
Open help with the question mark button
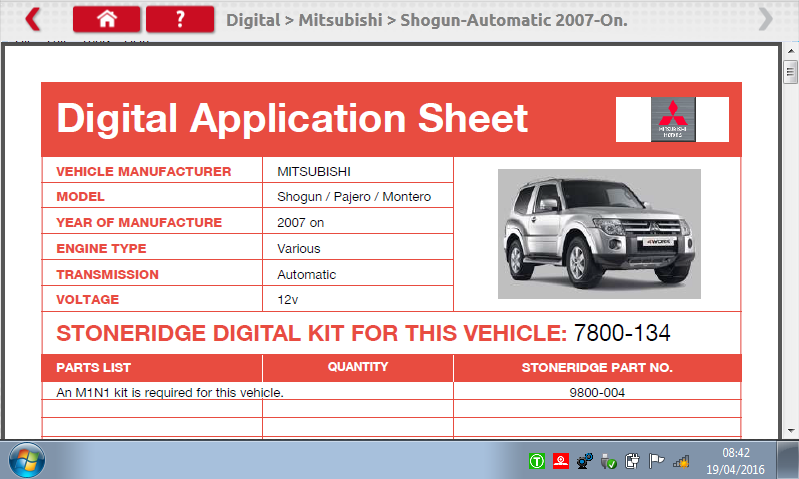[180, 19]
